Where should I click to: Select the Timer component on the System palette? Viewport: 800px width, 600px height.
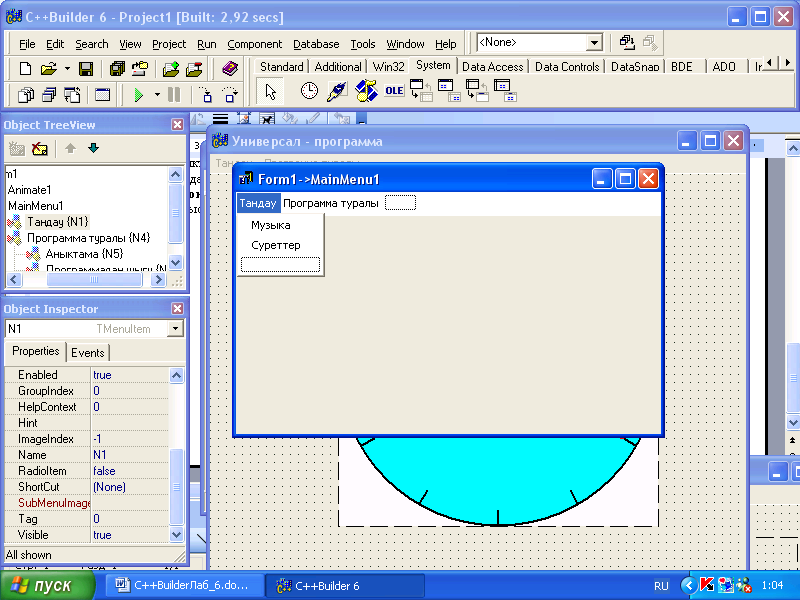point(310,92)
